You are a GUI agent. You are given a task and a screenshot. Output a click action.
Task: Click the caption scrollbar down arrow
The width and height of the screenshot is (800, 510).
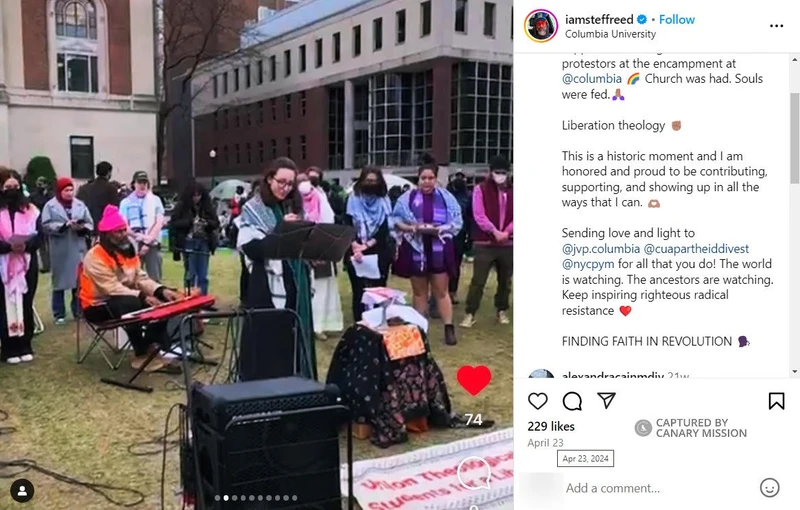pos(794,372)
